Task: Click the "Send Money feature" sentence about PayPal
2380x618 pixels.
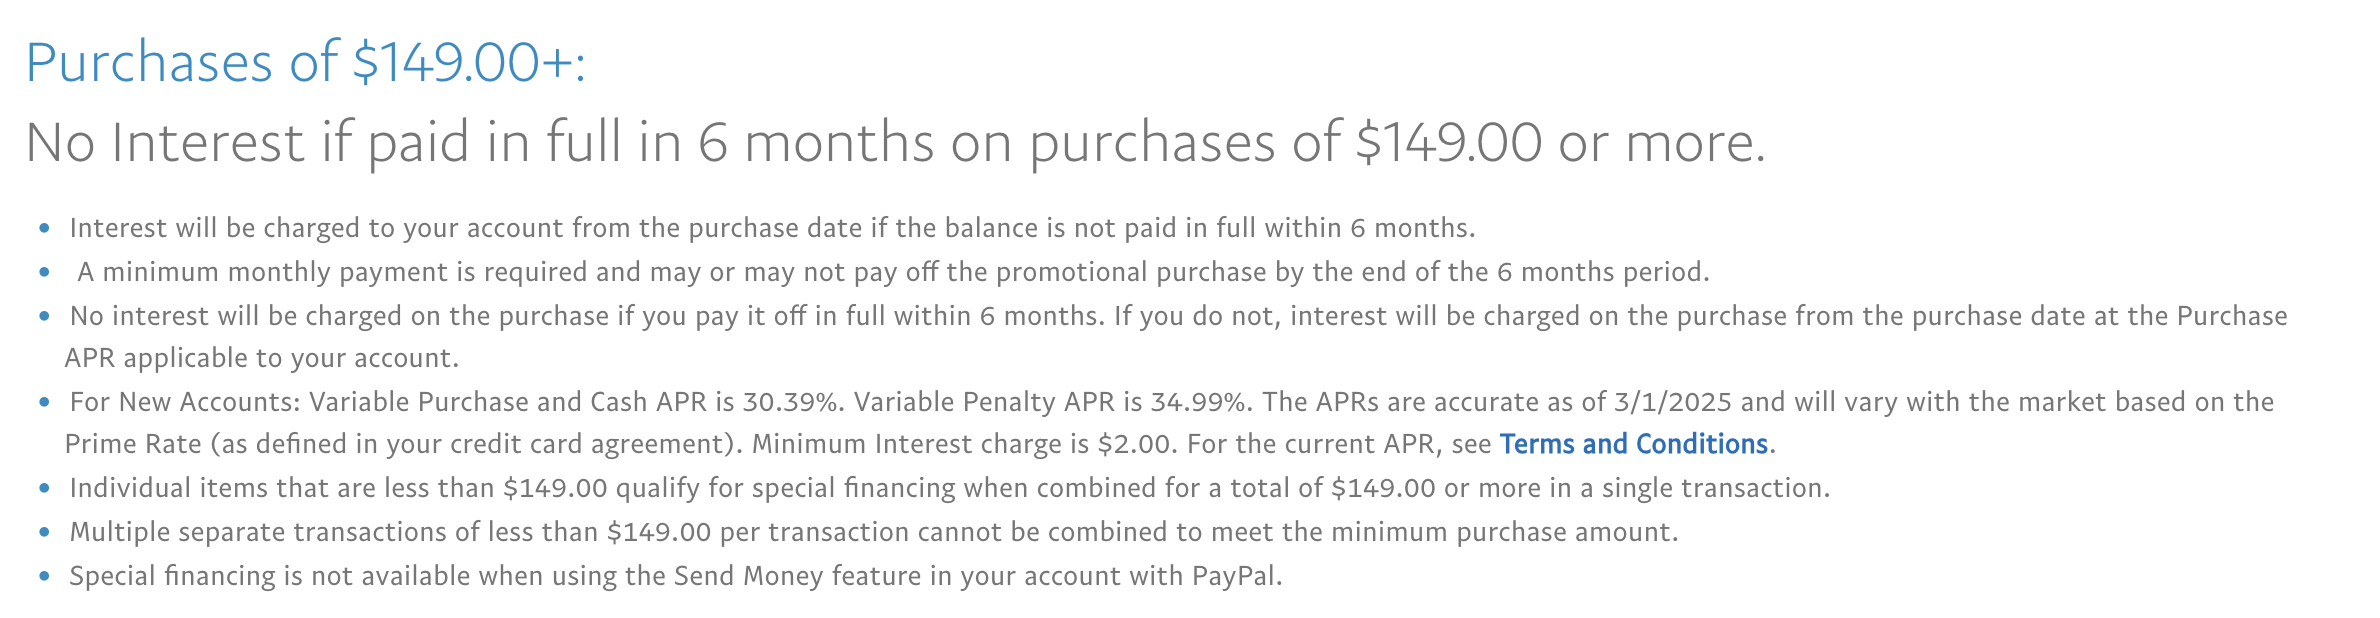Action: [676, 576]
